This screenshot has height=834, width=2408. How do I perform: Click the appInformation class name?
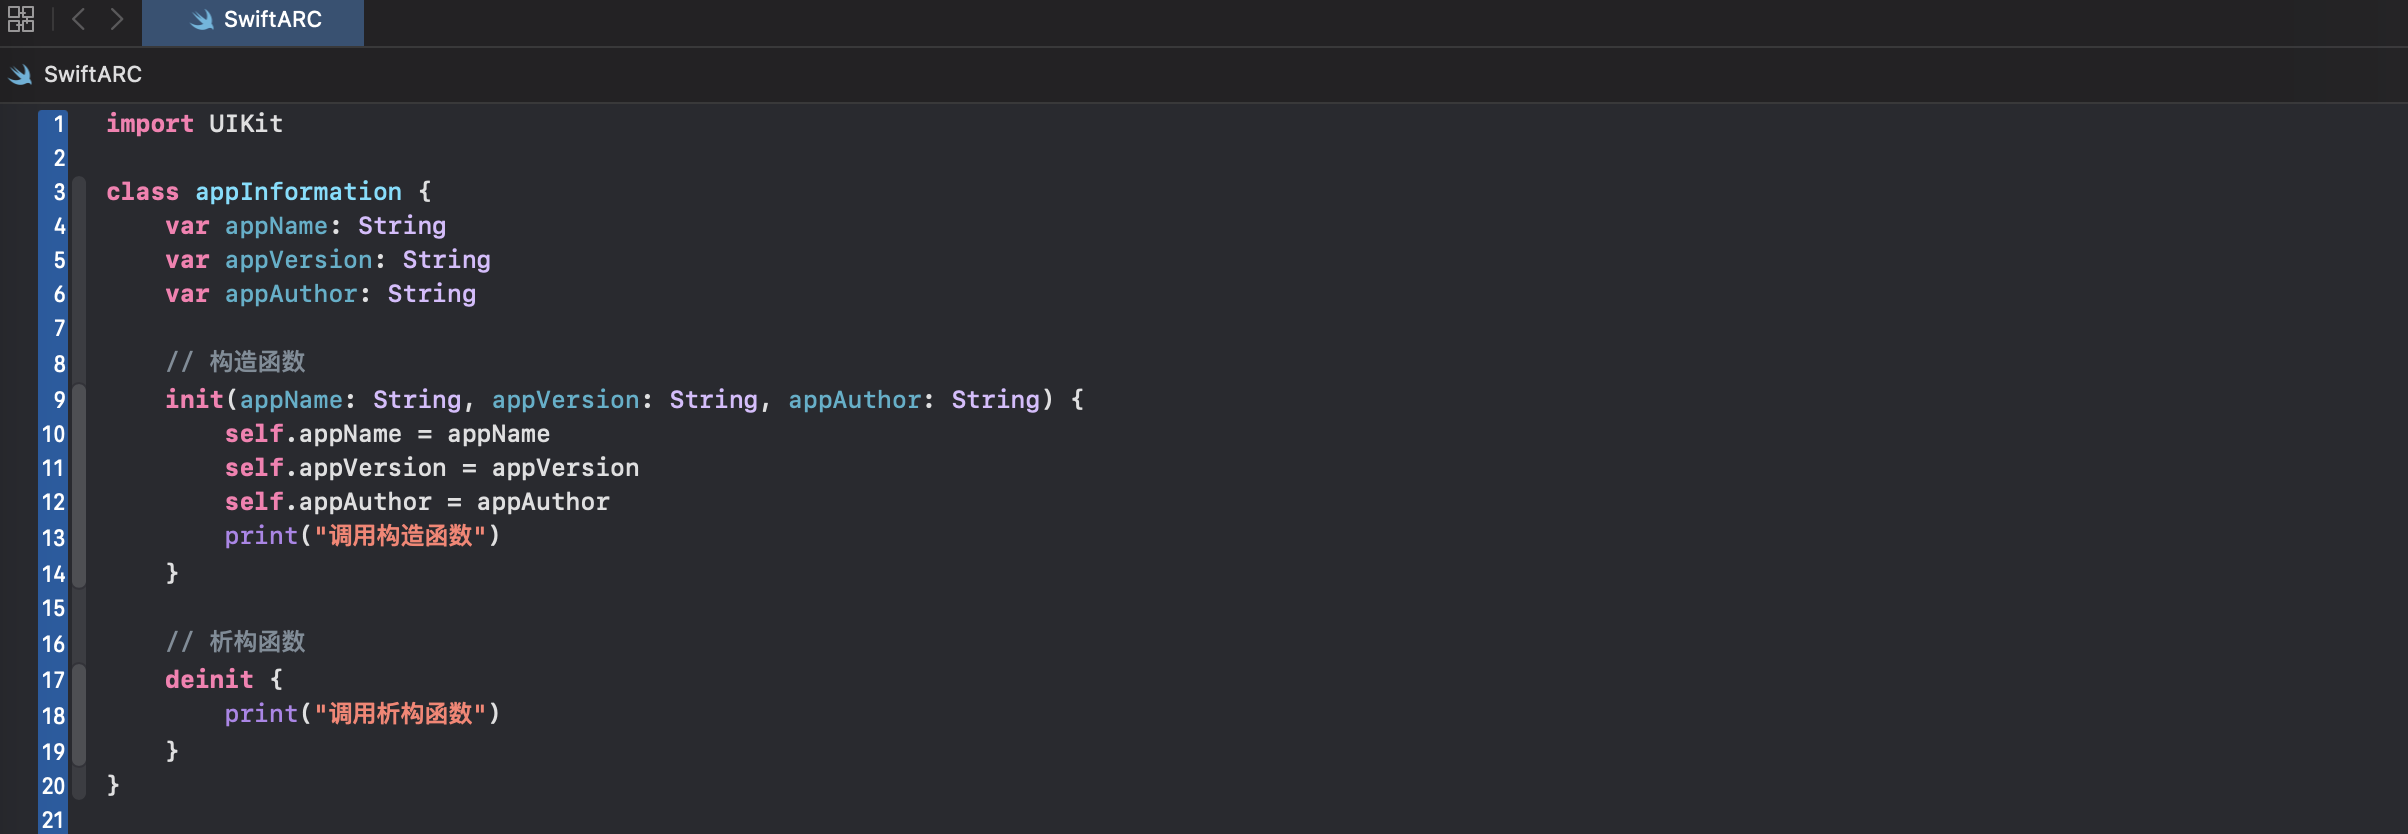click(298, 192)
